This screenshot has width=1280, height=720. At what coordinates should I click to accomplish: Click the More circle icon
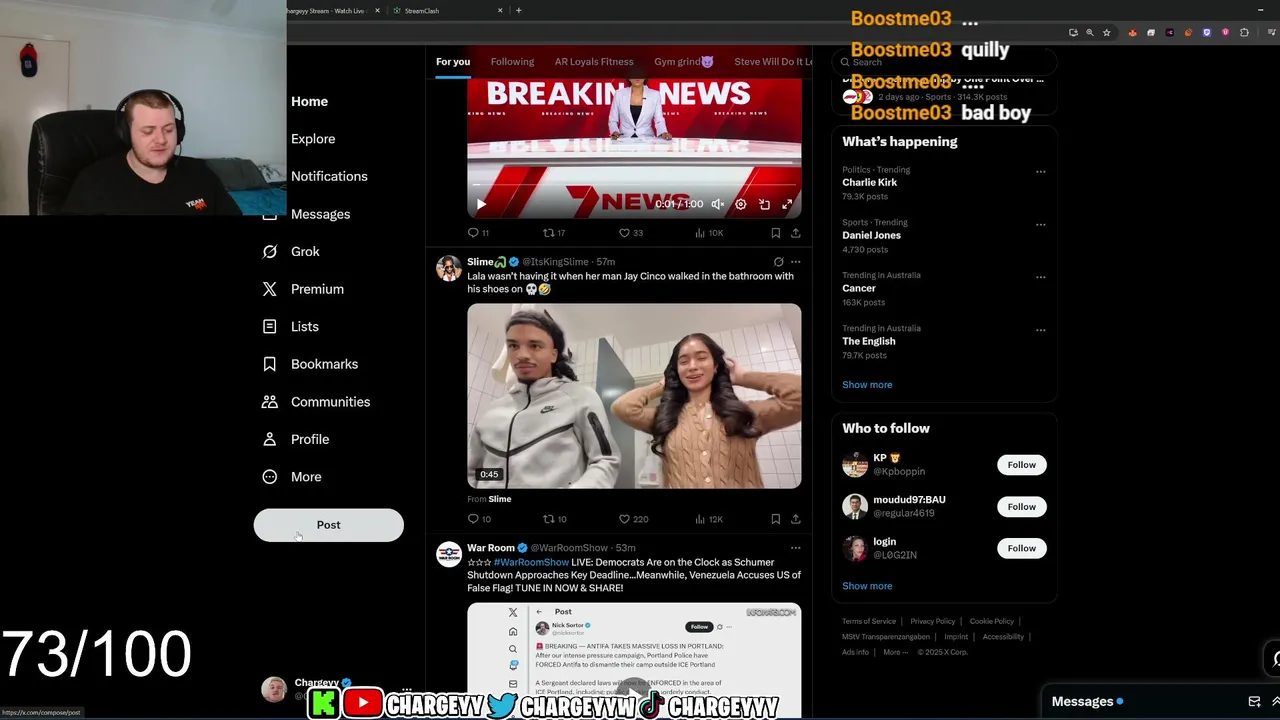coord(269,477)
